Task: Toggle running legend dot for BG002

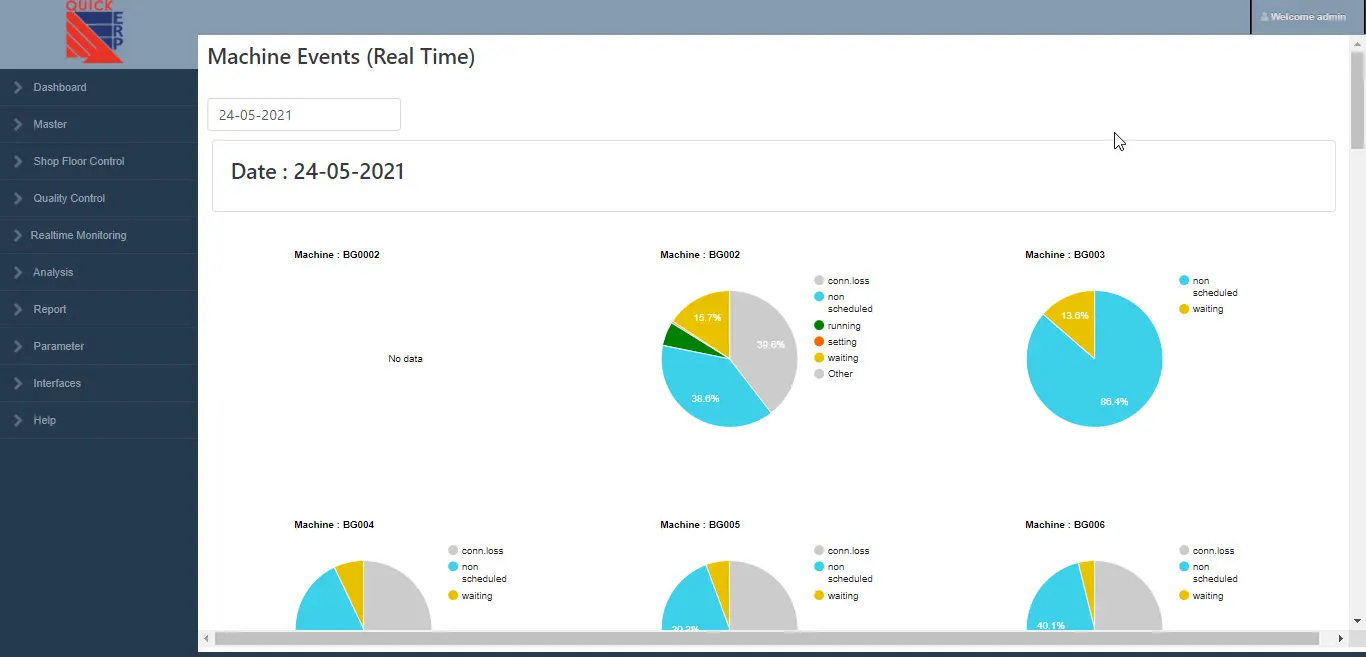Action: (x=819, y=326)
